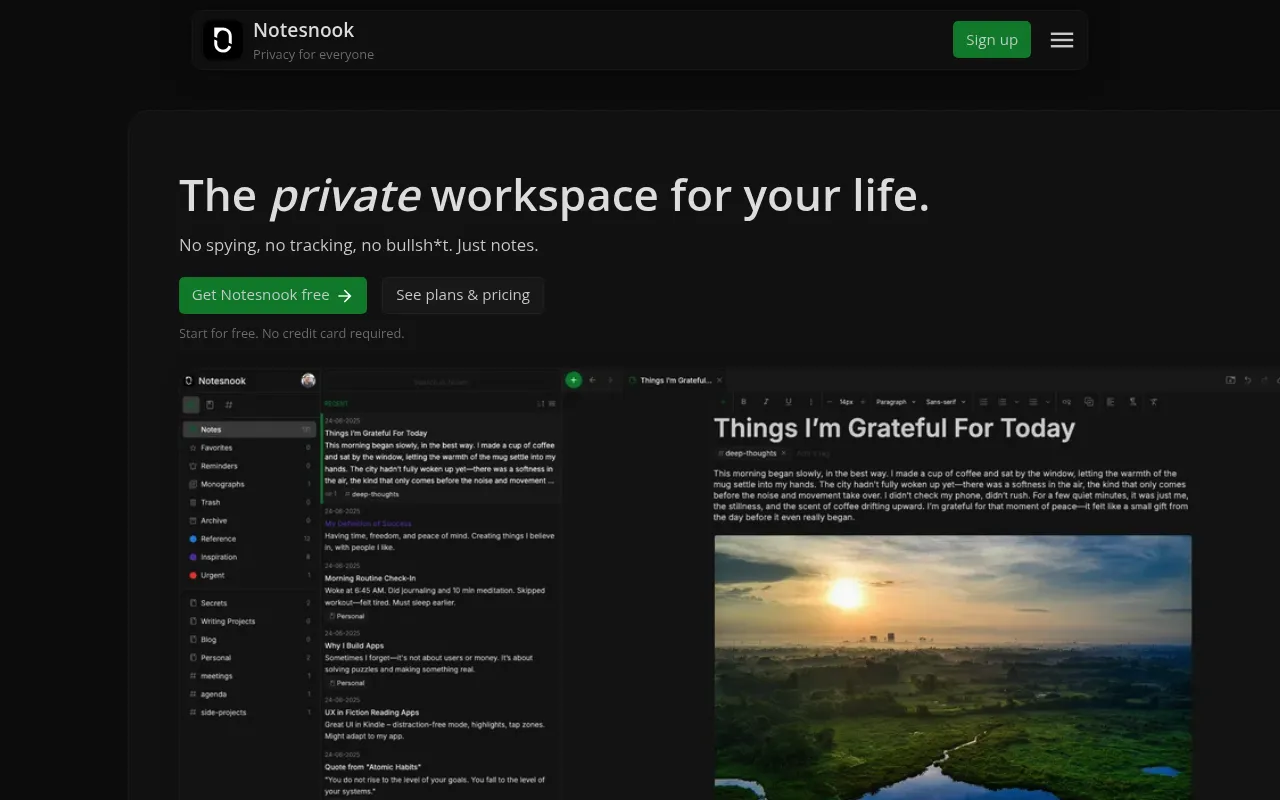
Task: Click the purple Inspiration color dot
Action: point(193,557)
